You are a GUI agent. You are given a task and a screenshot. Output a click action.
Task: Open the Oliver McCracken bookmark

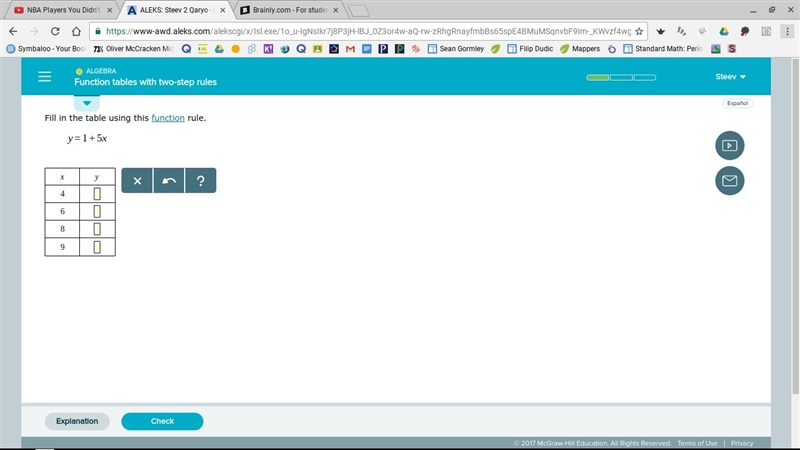pos(133,49)
